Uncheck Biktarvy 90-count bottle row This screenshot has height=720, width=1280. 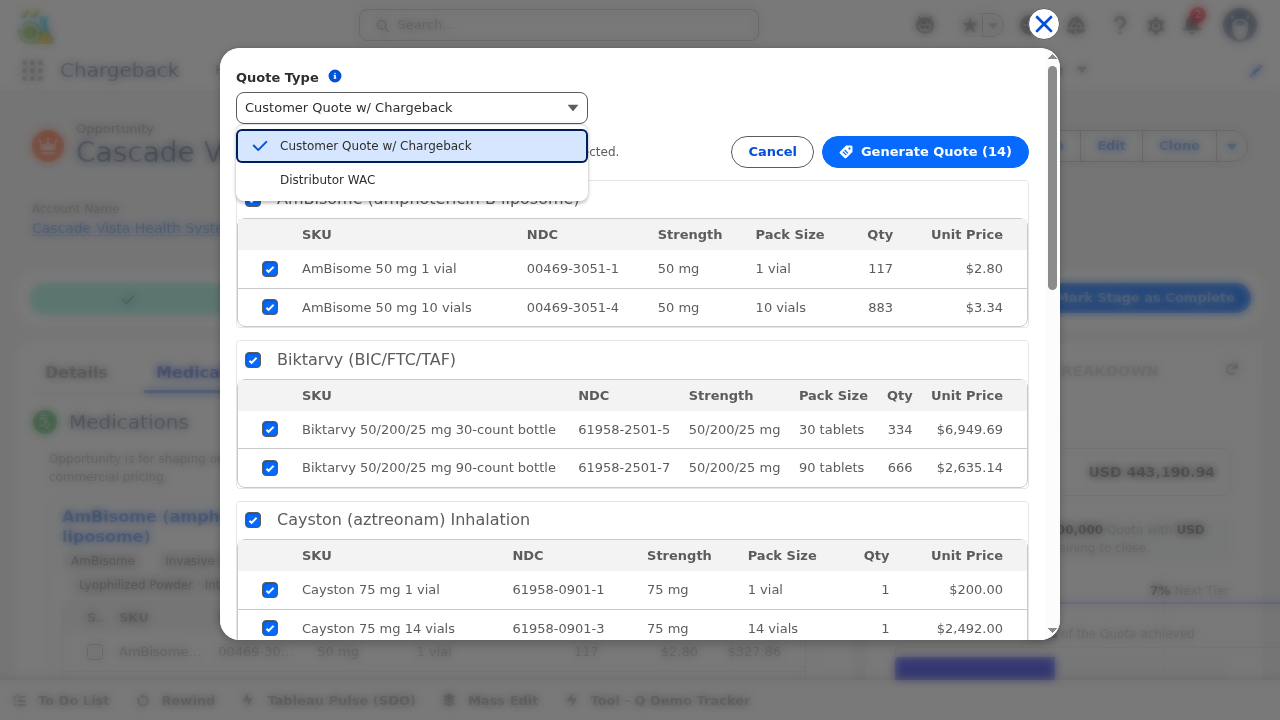[x=270, y=468]
